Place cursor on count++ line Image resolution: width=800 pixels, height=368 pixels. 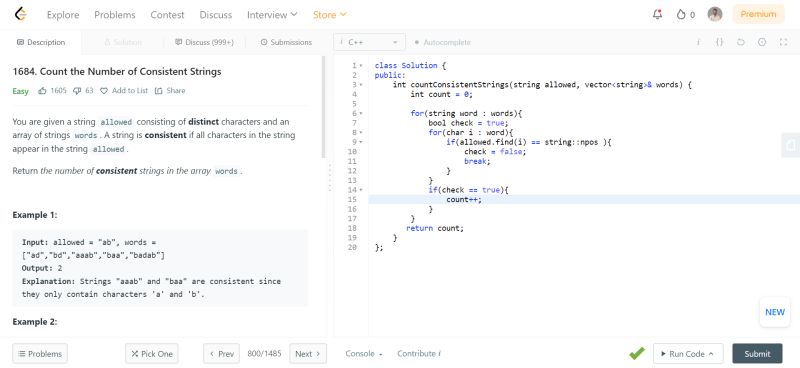point(584,200)
